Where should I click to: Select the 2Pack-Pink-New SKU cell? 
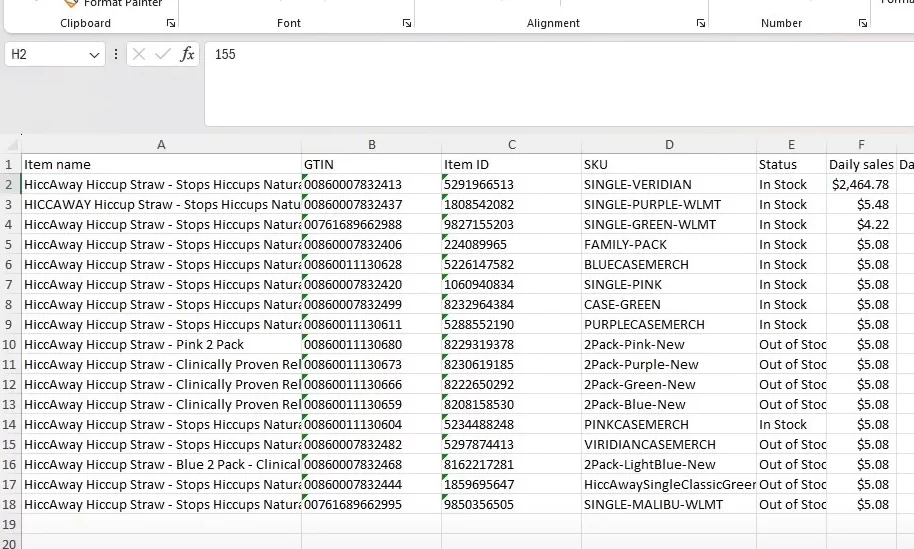click(x=669, y=344)
